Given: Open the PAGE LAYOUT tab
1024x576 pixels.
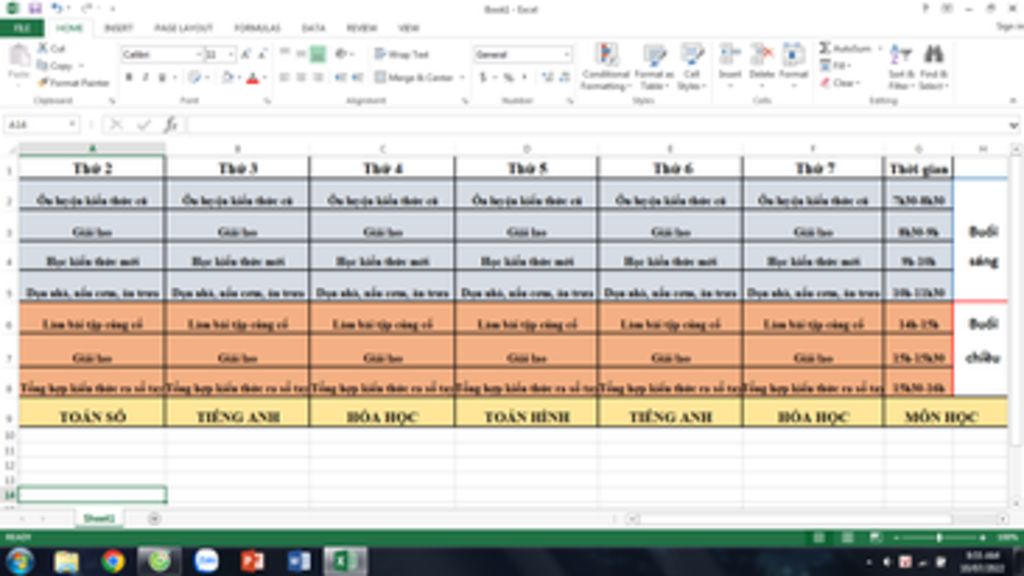Looking at the screenshot, I should click(184, 28).
